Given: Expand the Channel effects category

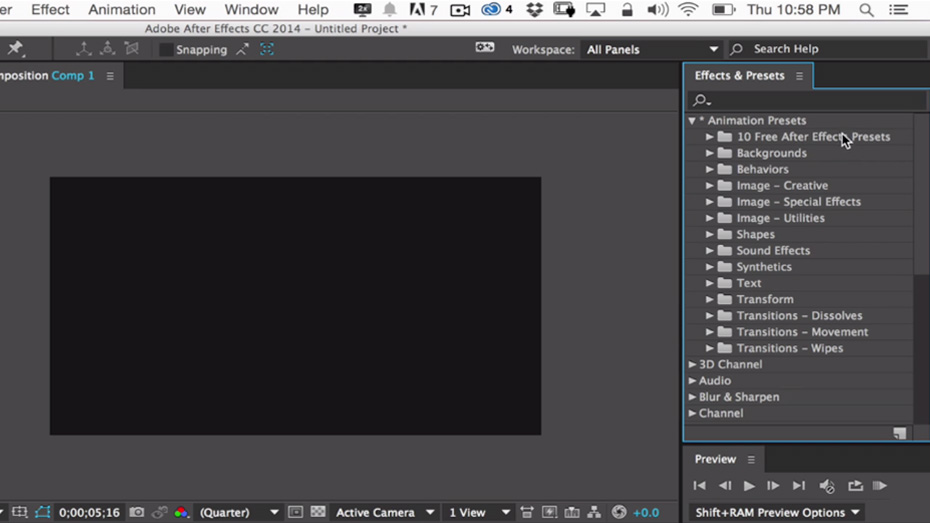Looking at the screenshot, I should click(692, 413).
